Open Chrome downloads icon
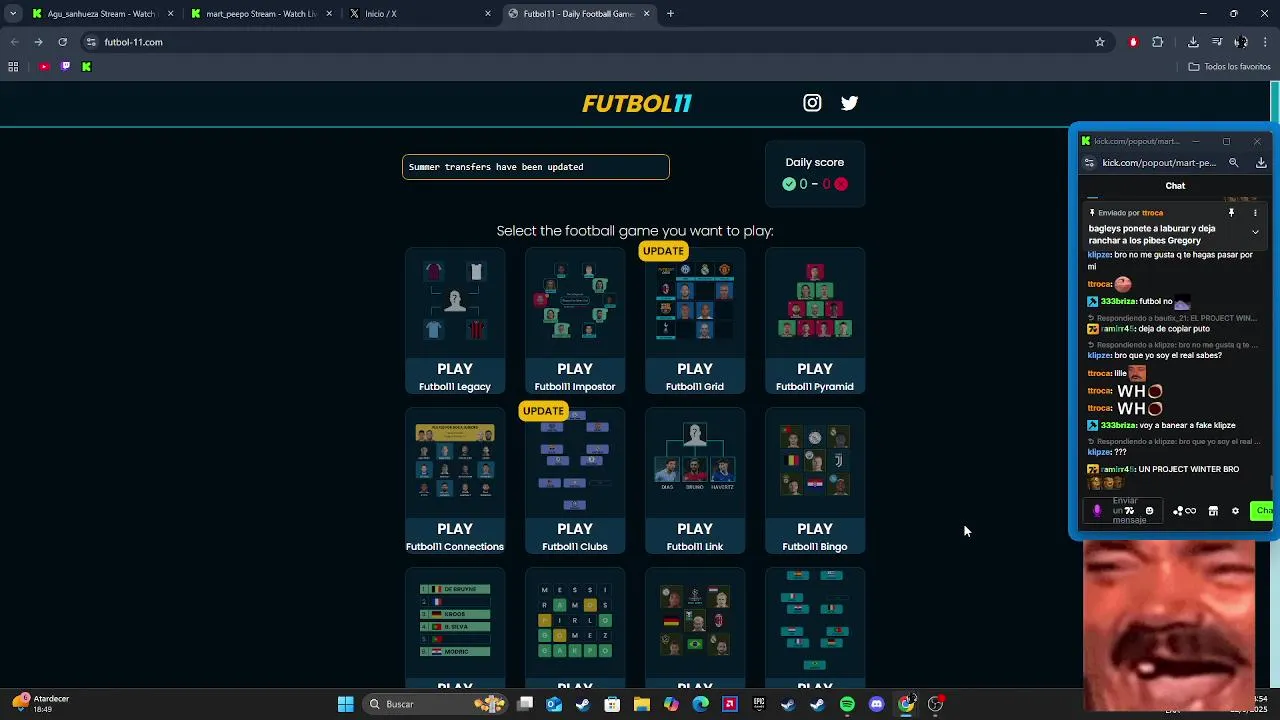The height and width of the screenshot is (720, 1280). (x=1193, y=42)
